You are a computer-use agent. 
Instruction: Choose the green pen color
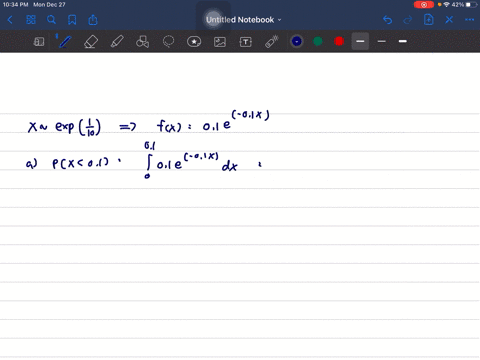click(x=318, y=41)
